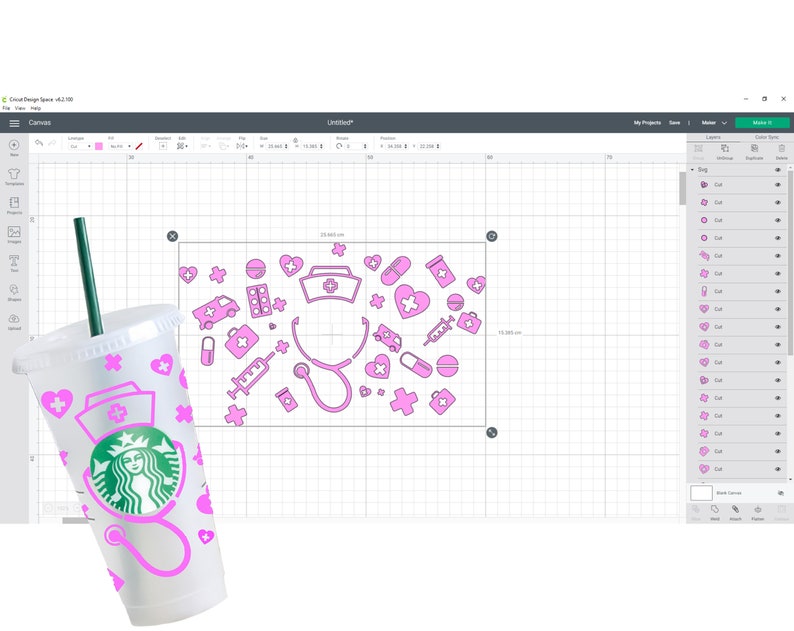Open the View menu

[x=20, y=108]
